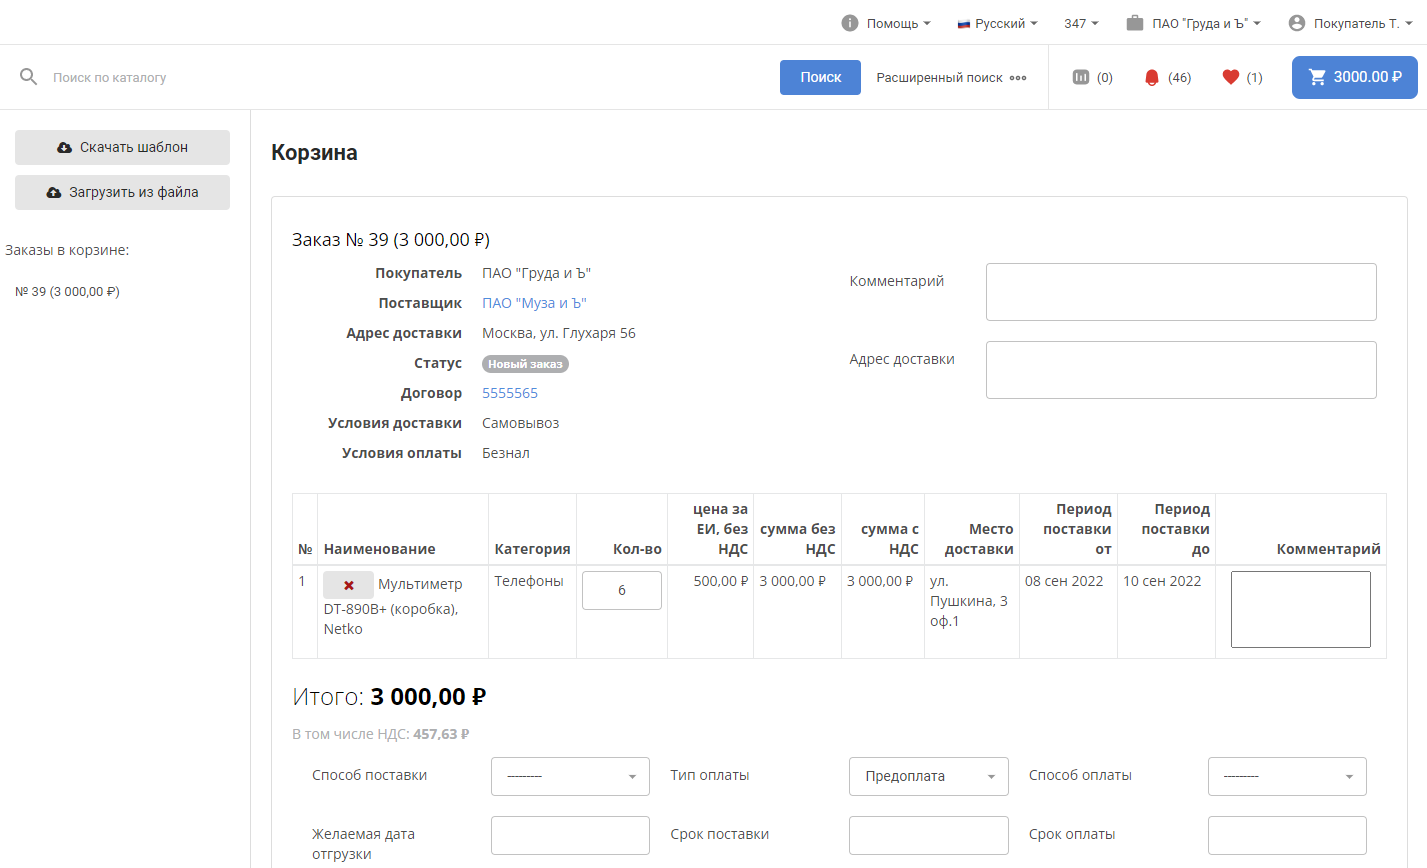Open contract link 5555565
This screenshot has height=868, width=1427.
[510, 393]
